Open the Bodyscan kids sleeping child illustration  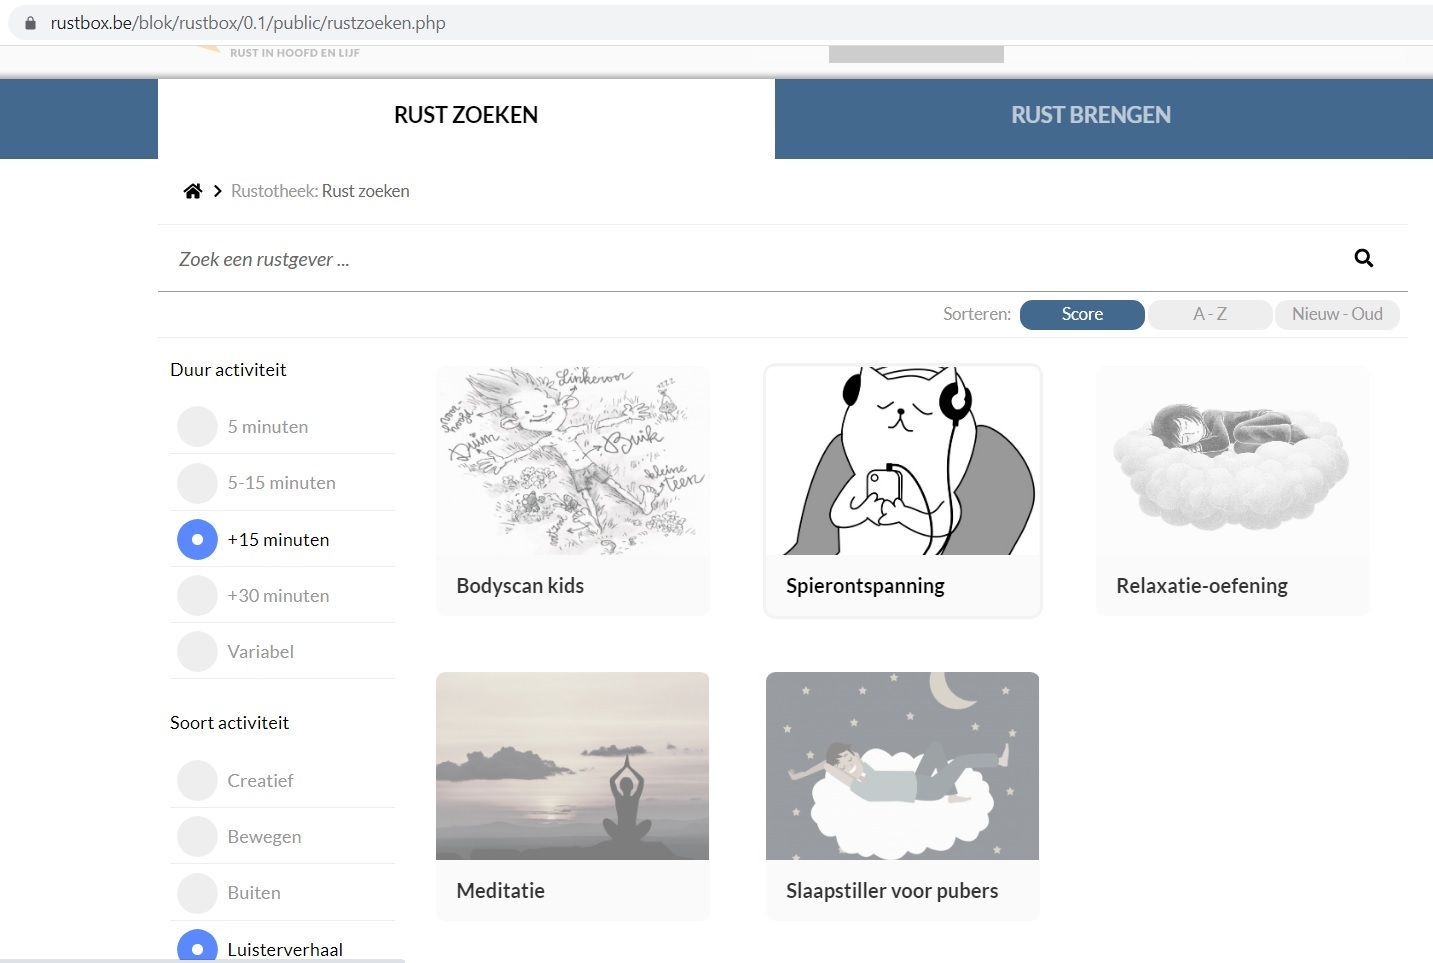572,460
